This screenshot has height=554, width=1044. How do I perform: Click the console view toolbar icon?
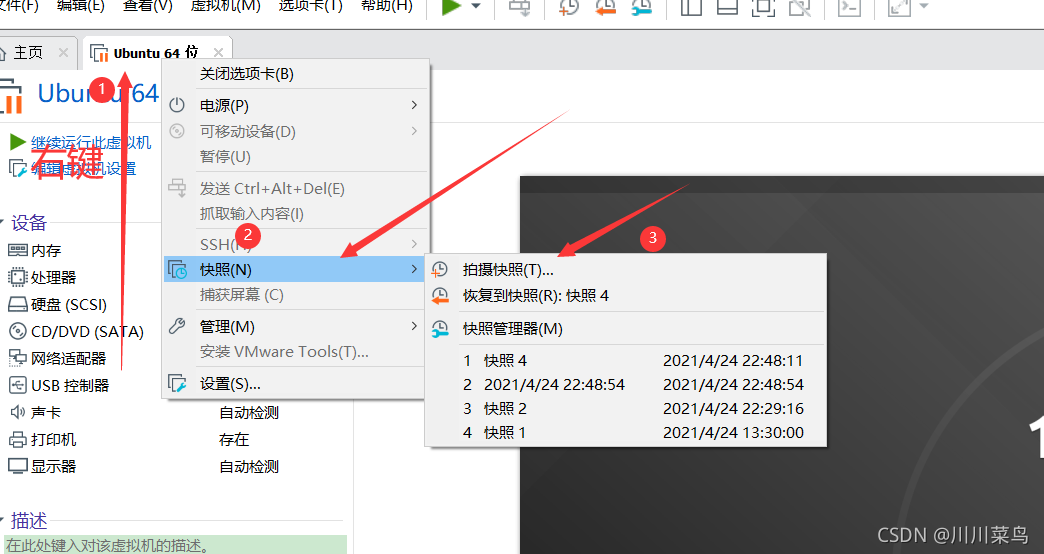(x=849, y=7)
